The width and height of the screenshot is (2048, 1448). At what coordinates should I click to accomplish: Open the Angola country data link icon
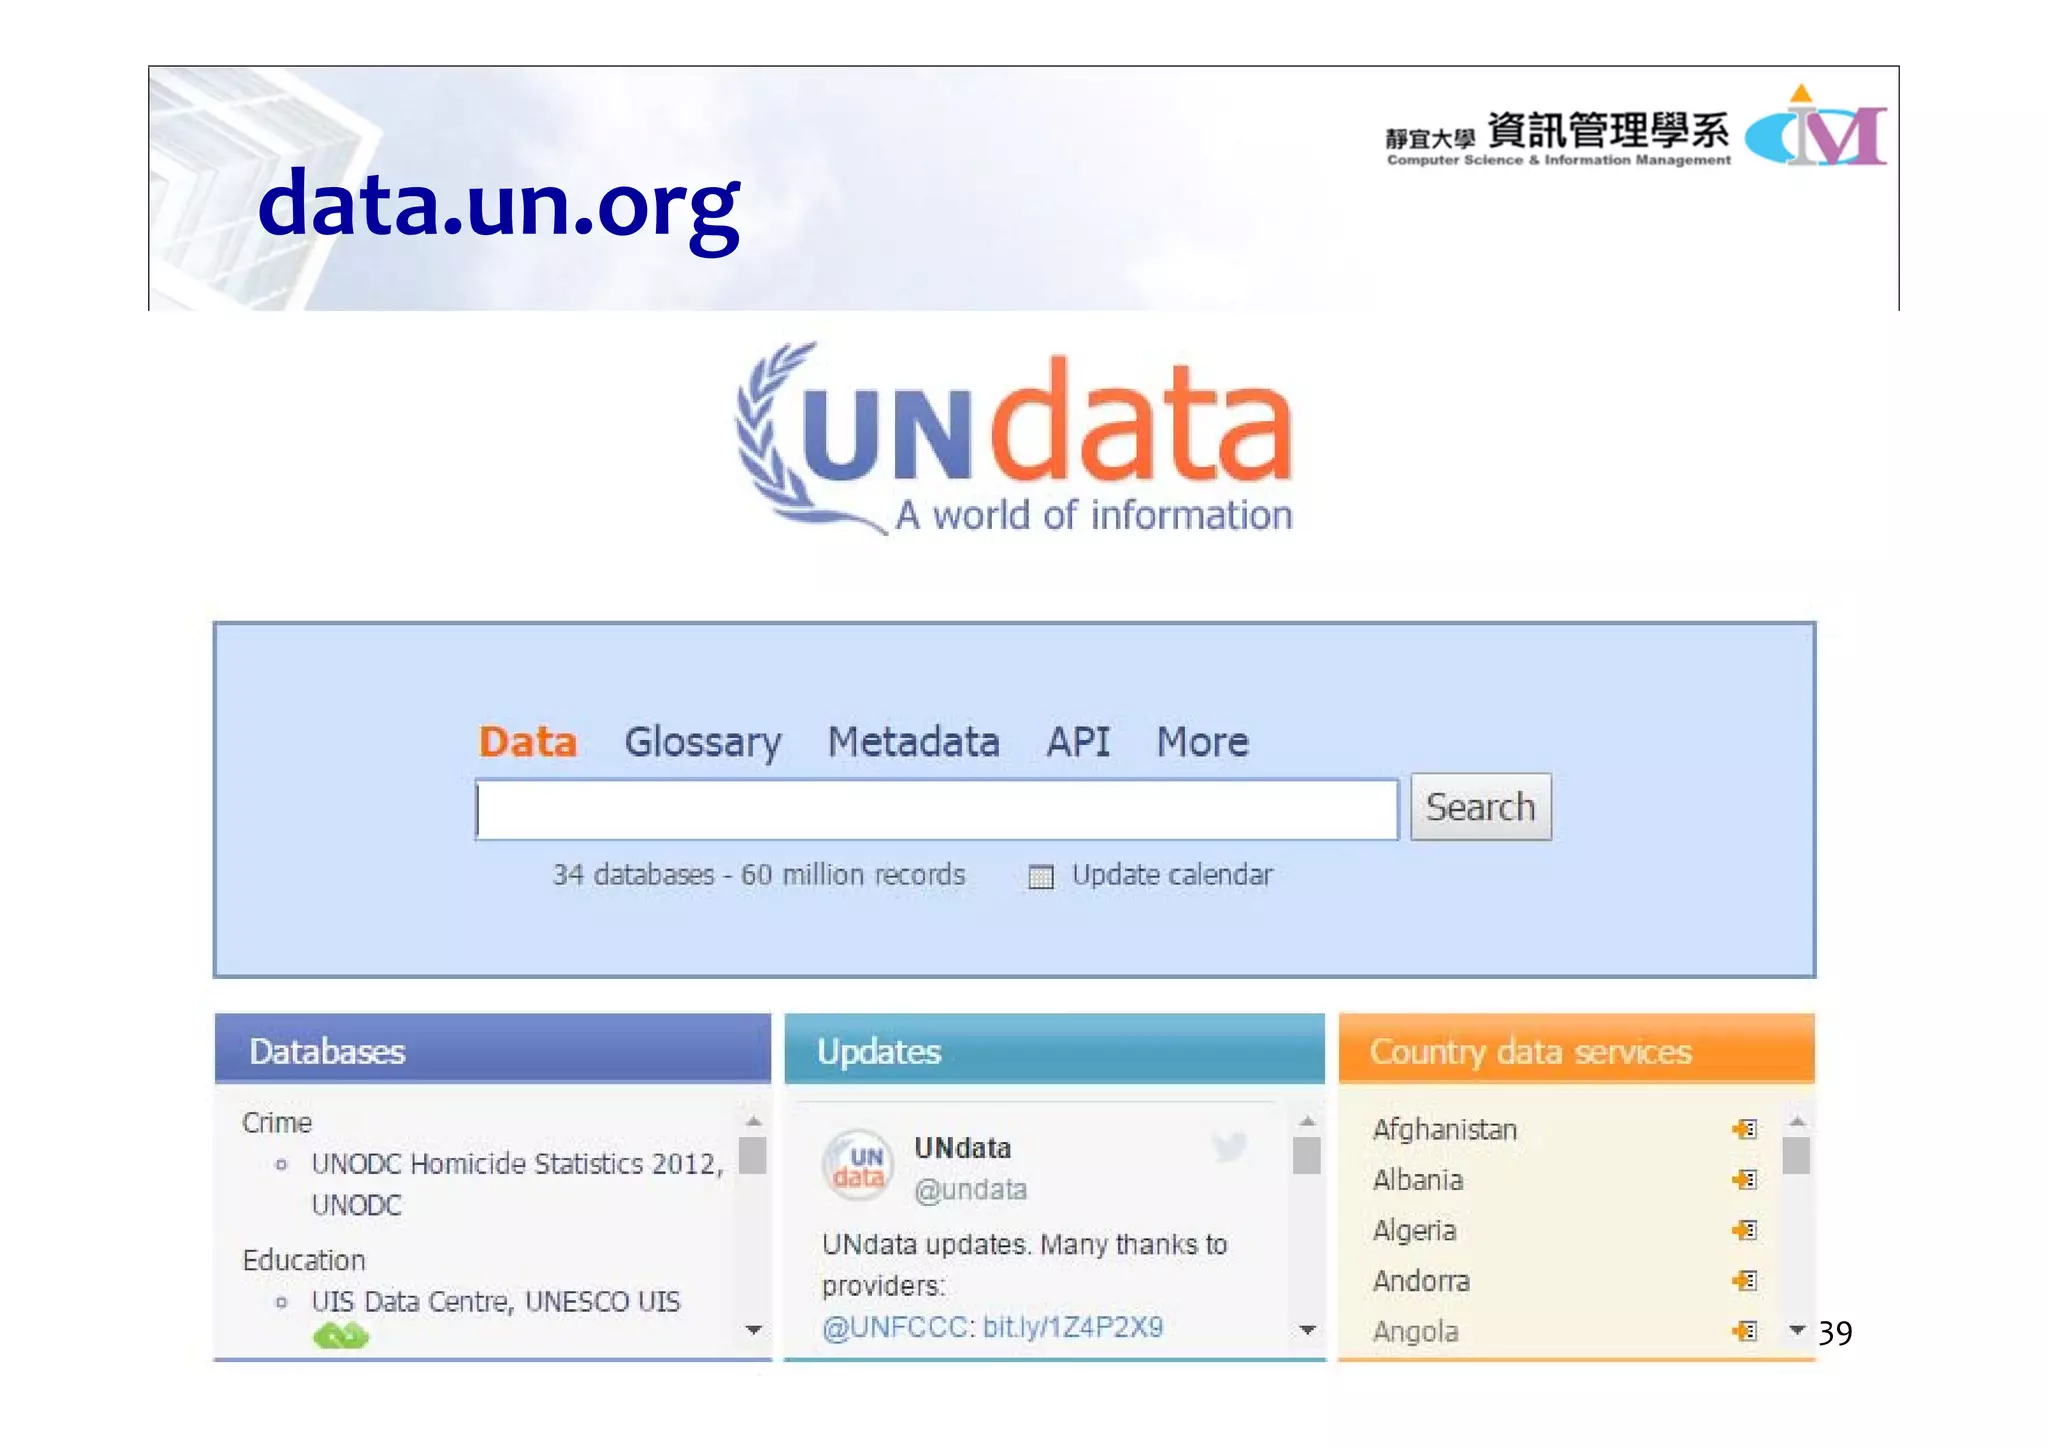1745,1331
